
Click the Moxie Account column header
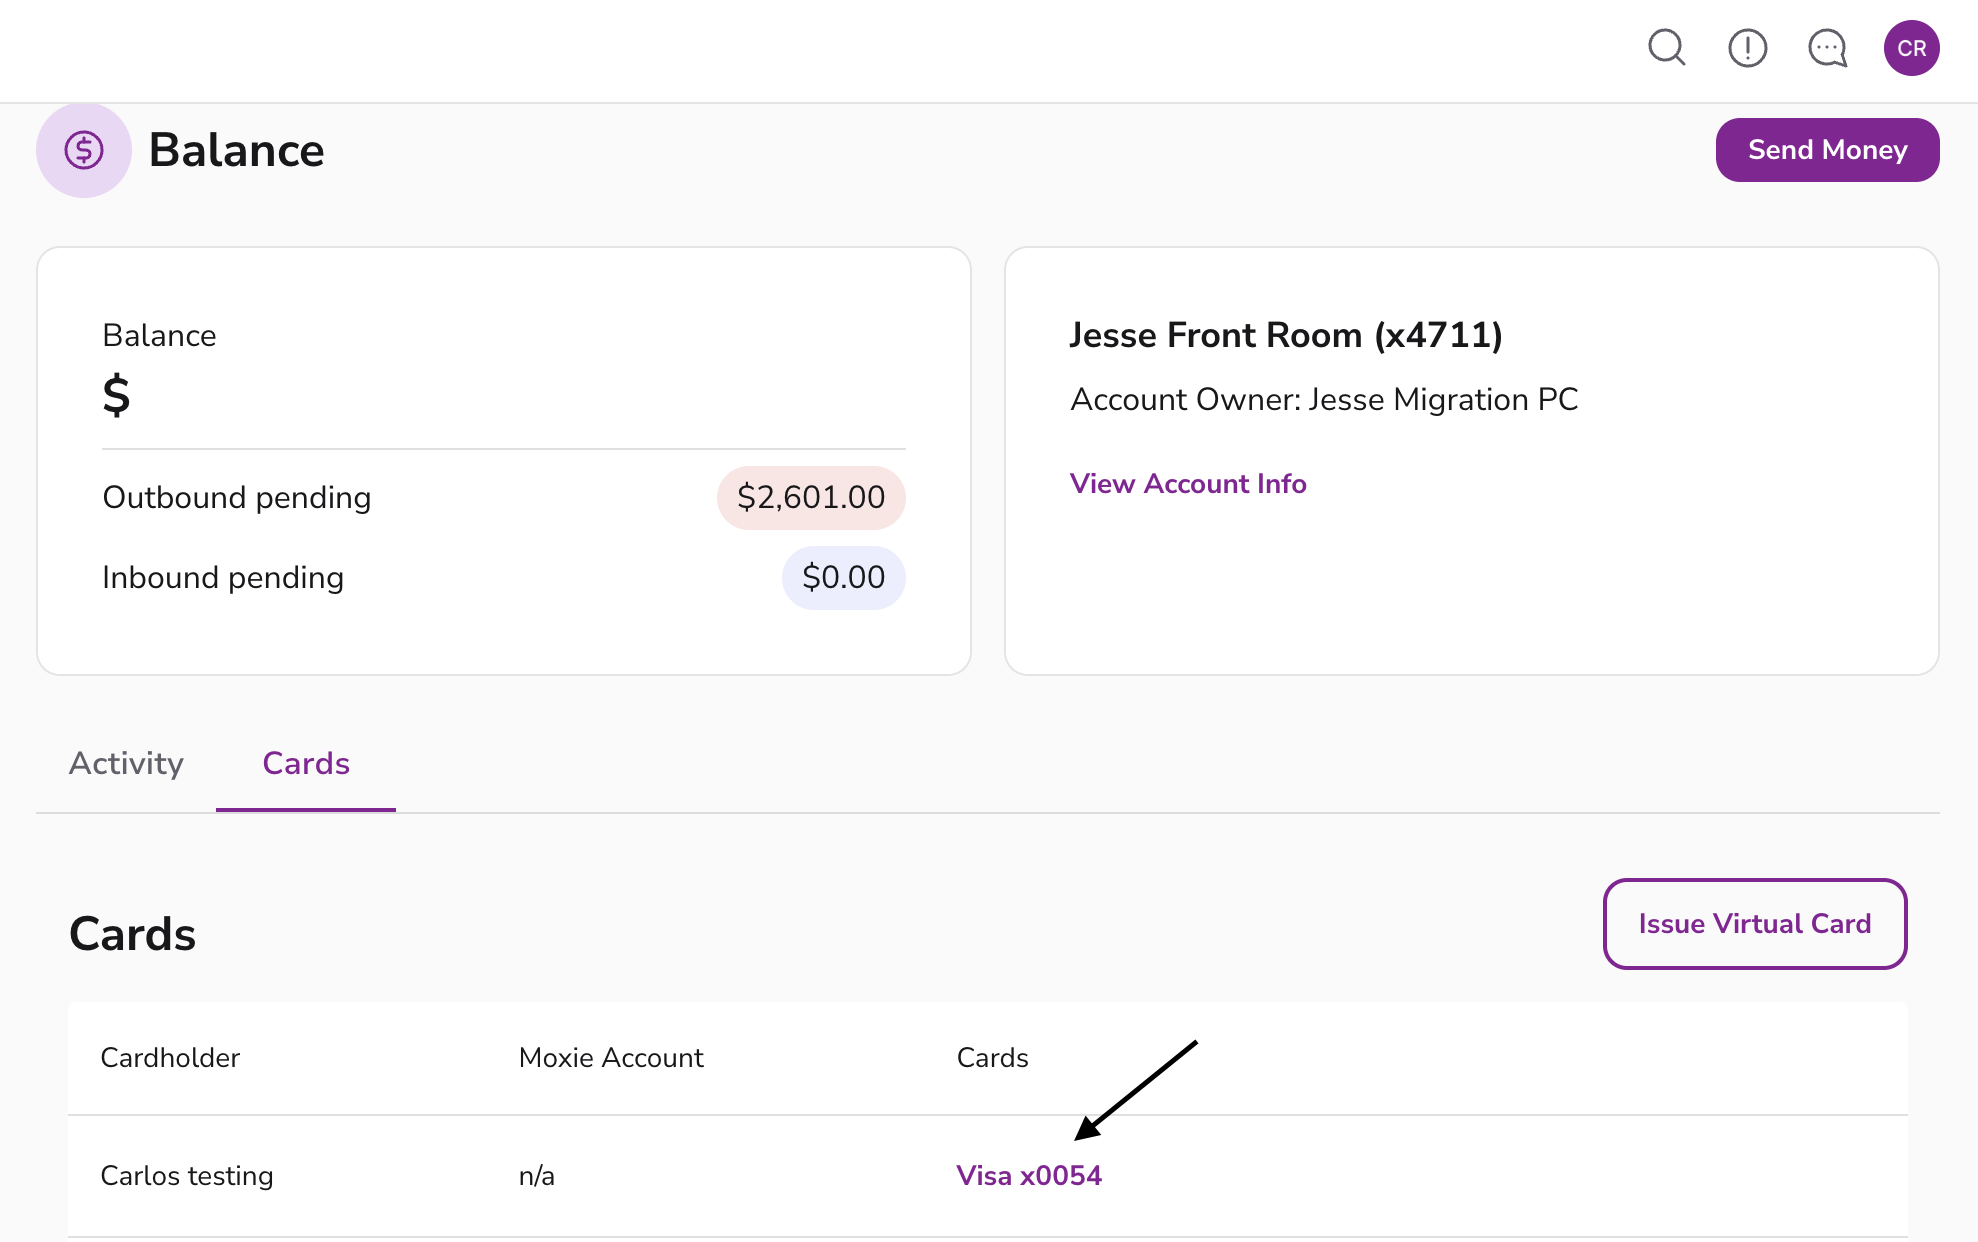(x=611, y=1057)
